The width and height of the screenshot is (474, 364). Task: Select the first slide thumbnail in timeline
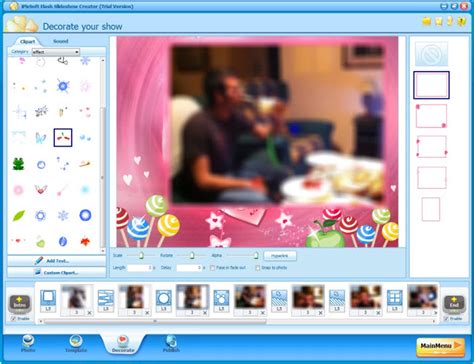[x=76, y=297]
